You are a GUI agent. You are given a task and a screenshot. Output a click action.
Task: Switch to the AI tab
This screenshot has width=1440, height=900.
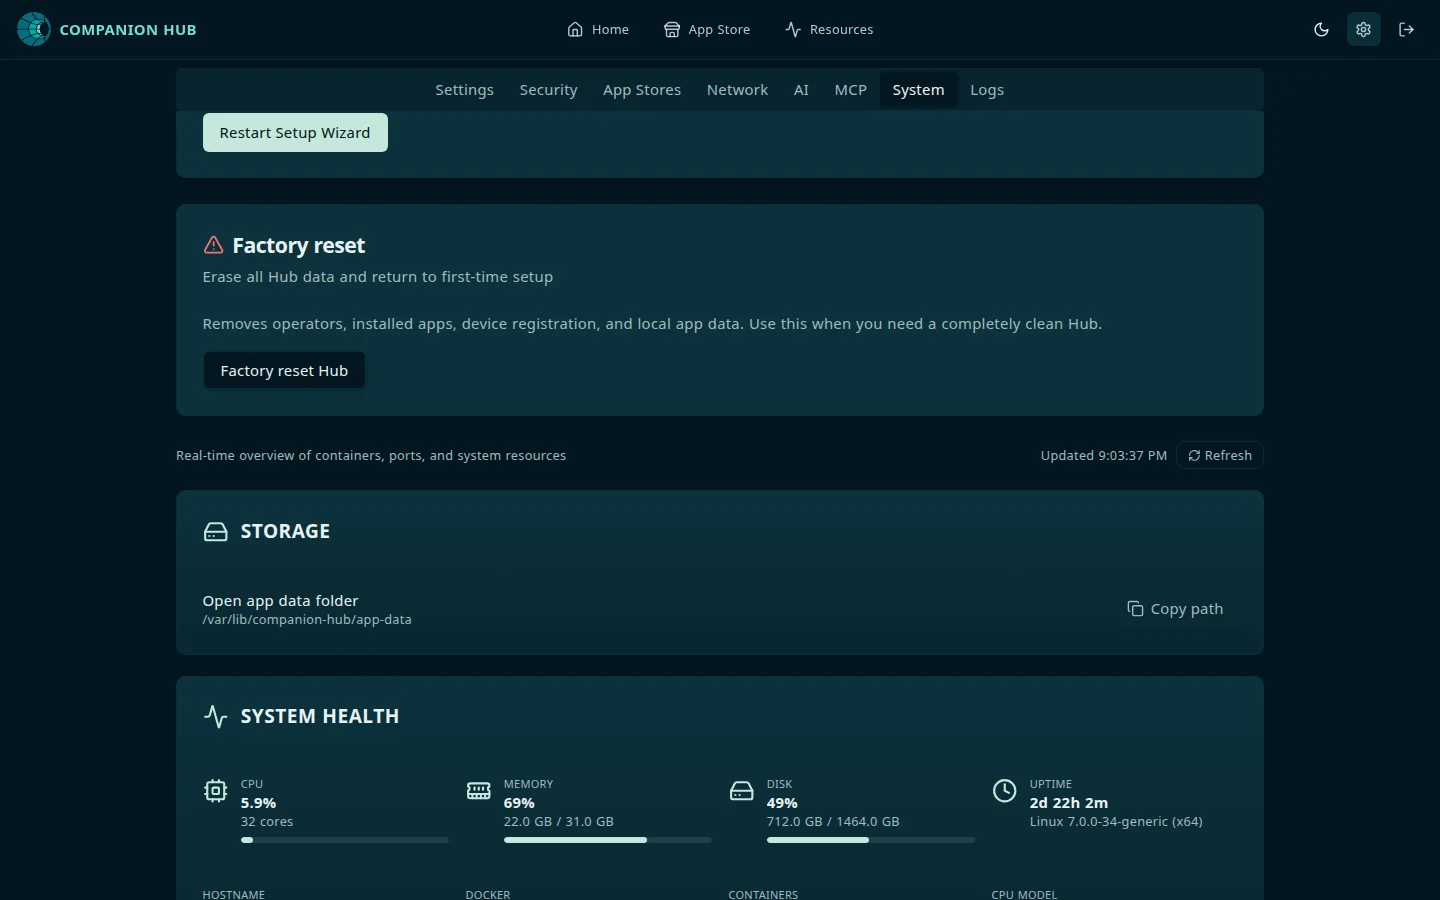tap(801, 89)
